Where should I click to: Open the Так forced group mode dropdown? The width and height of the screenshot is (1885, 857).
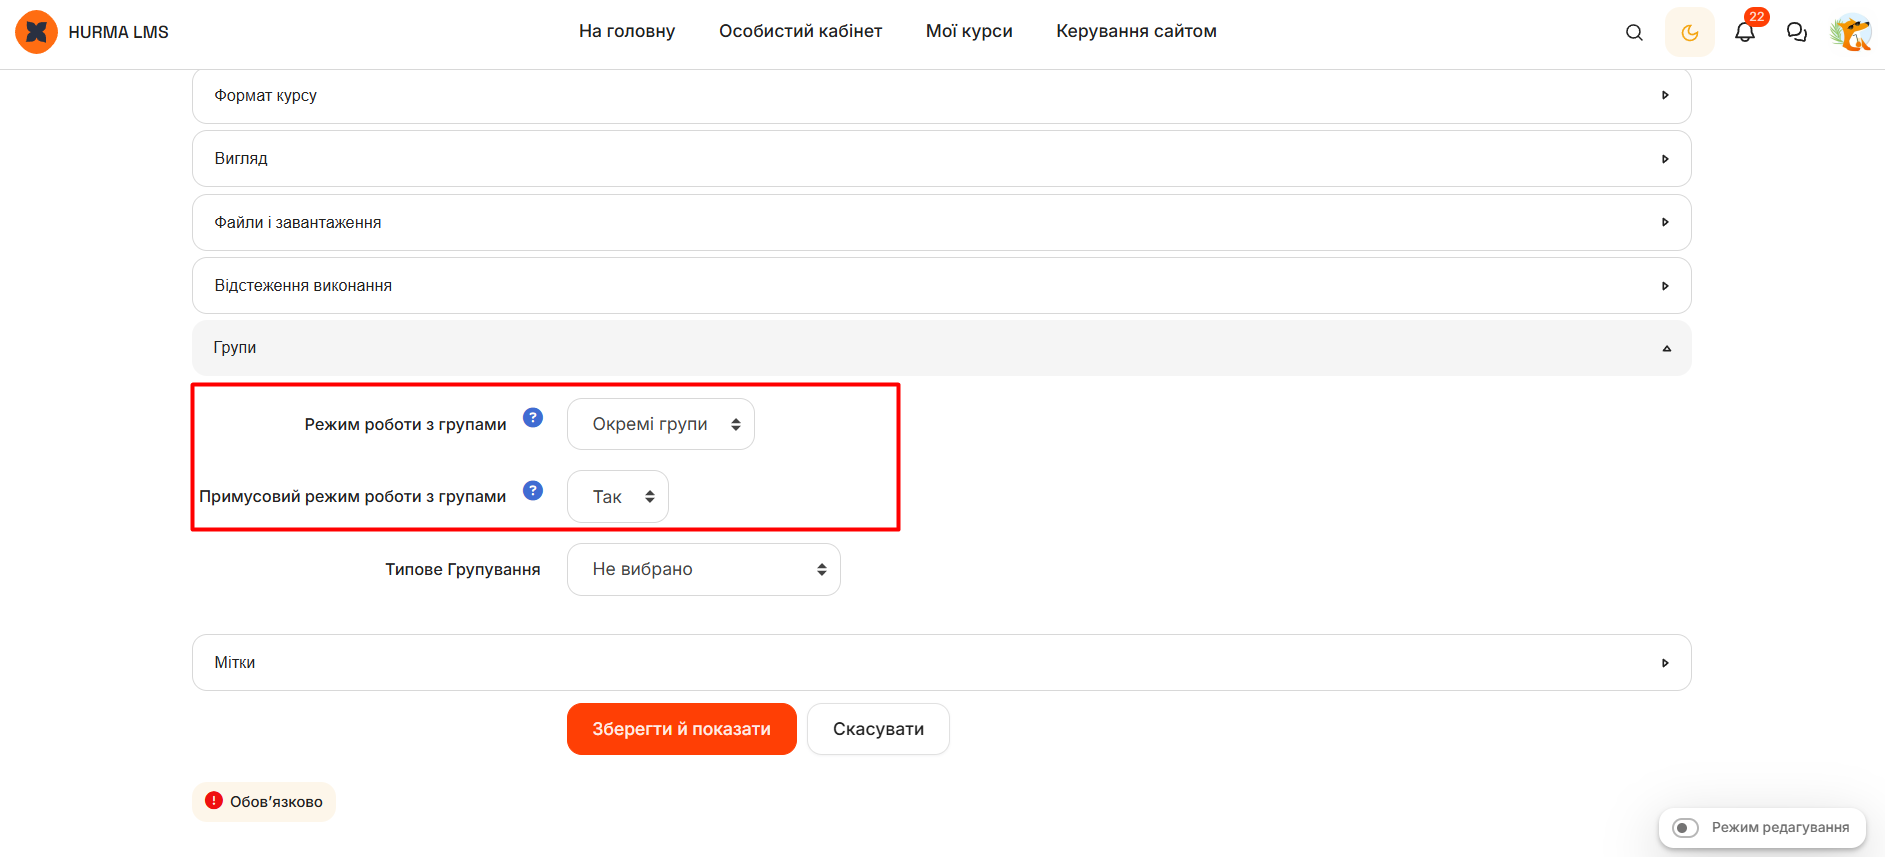point(617,497)
